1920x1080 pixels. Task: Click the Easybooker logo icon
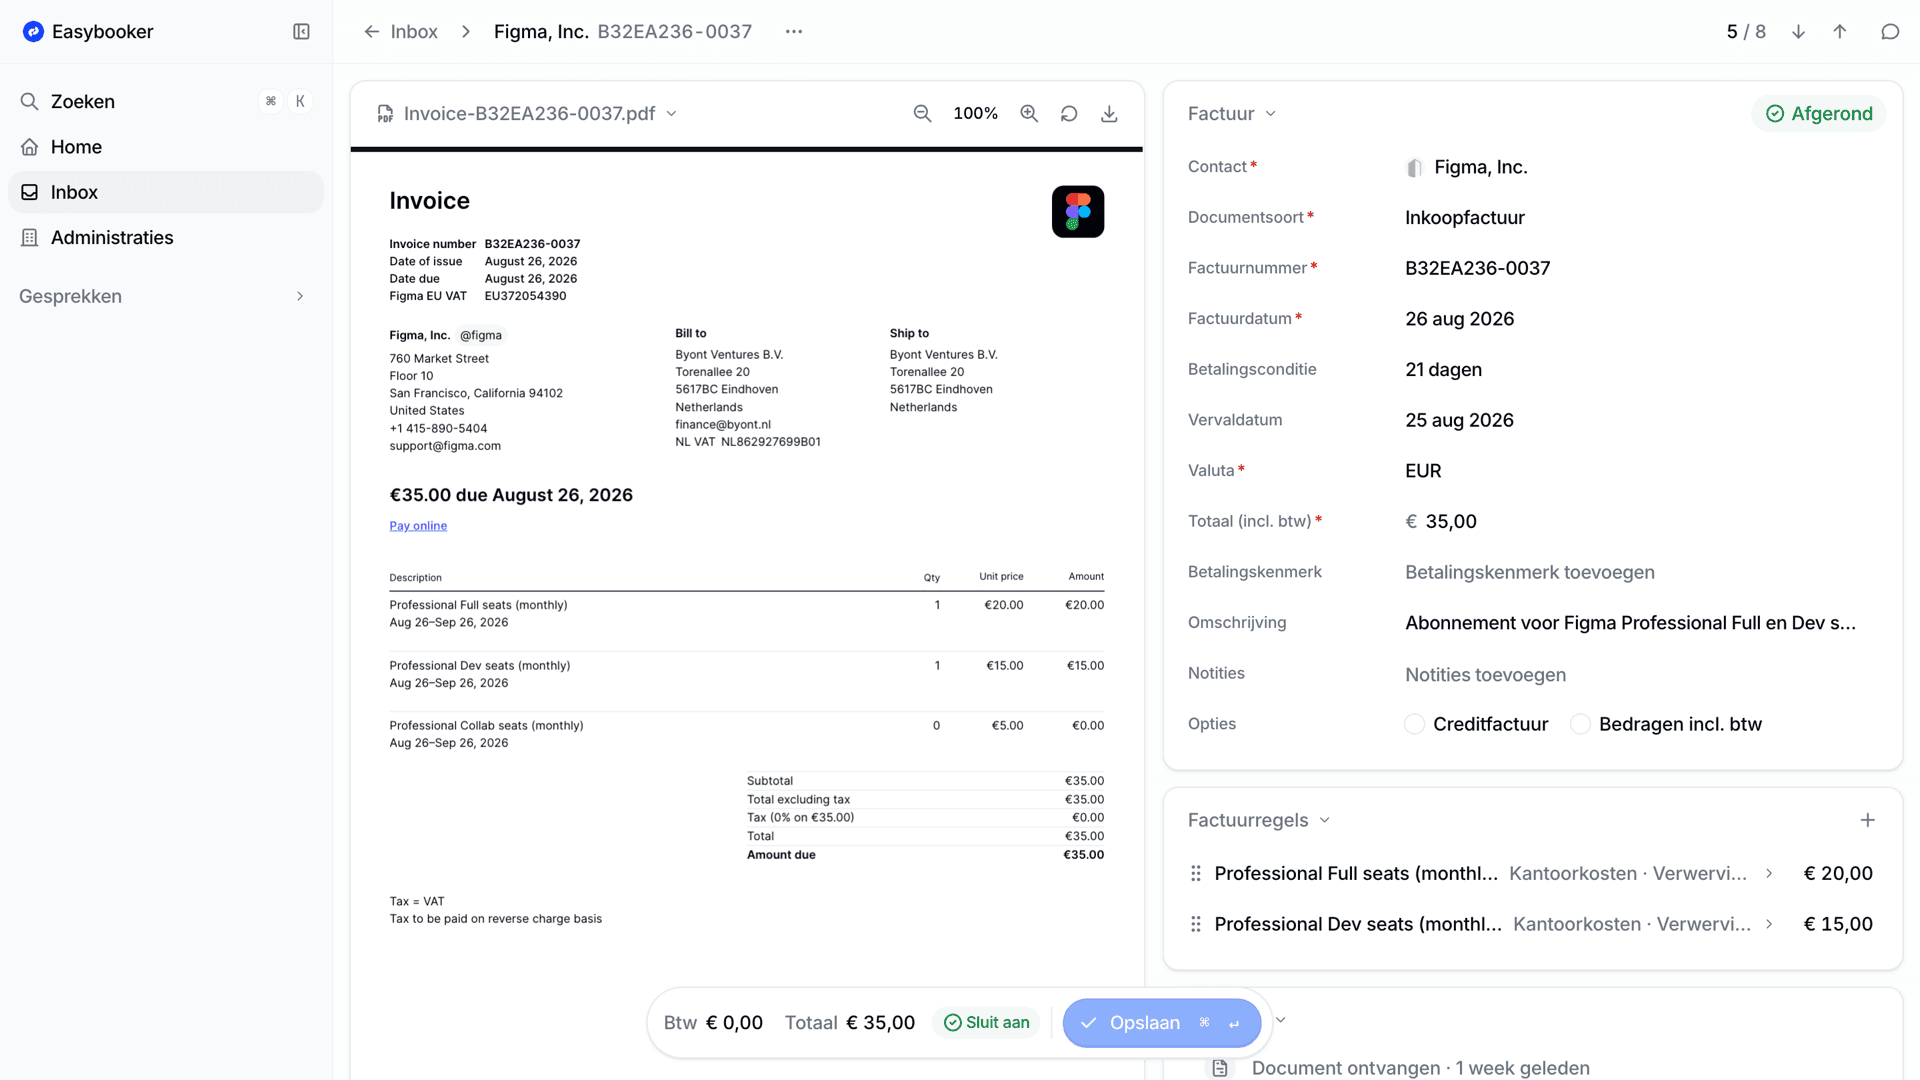pyautogui.click(x=33, y=31)
